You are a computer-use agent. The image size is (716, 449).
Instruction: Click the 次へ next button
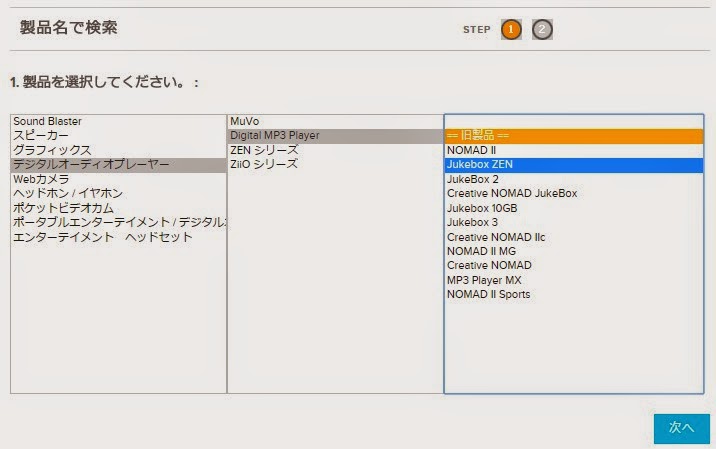click(682, 428)
